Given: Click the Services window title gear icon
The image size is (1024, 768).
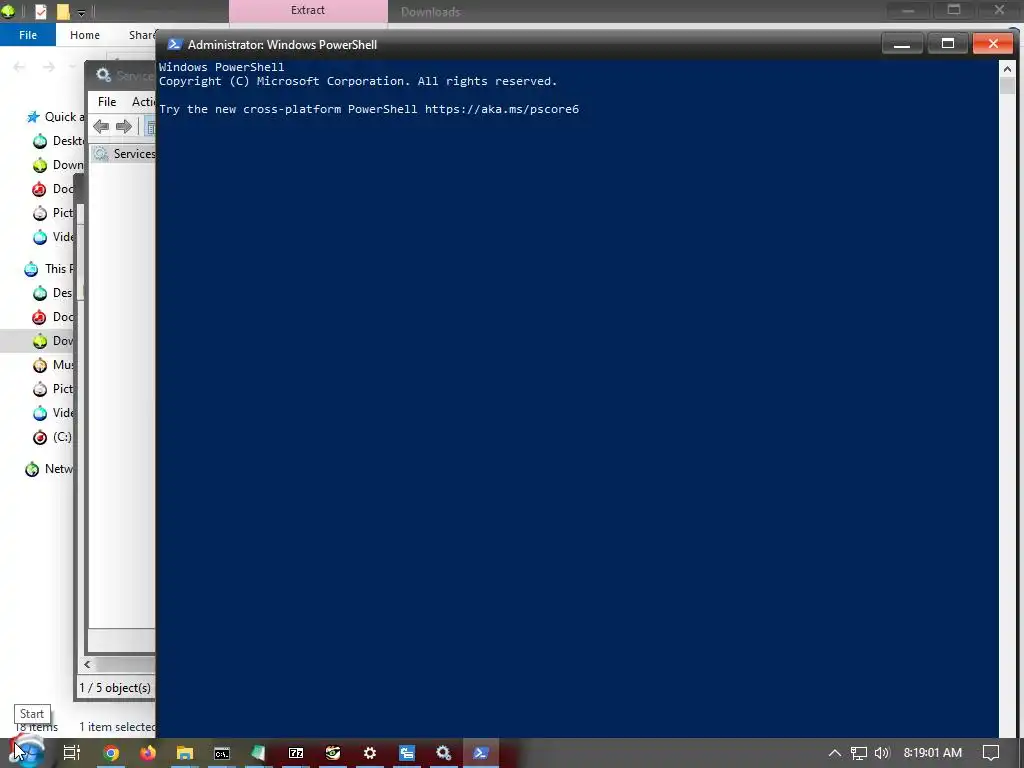Looking at the screenshot, I should point(103,75).
